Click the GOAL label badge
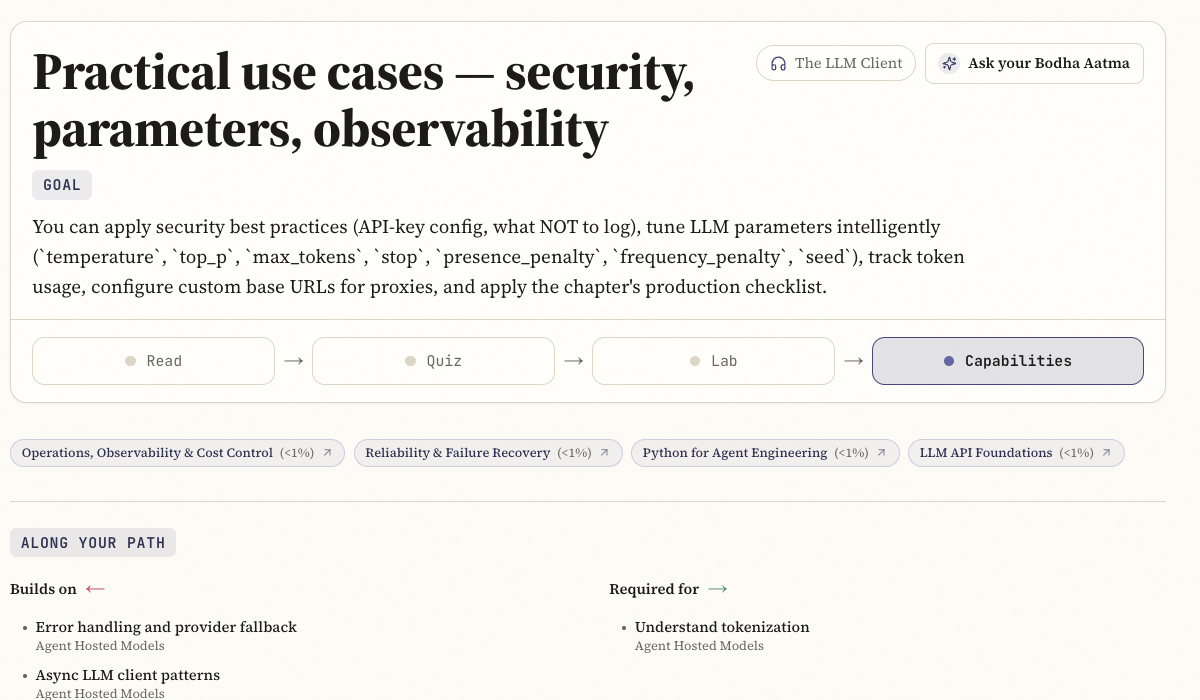 click(62, 185)
